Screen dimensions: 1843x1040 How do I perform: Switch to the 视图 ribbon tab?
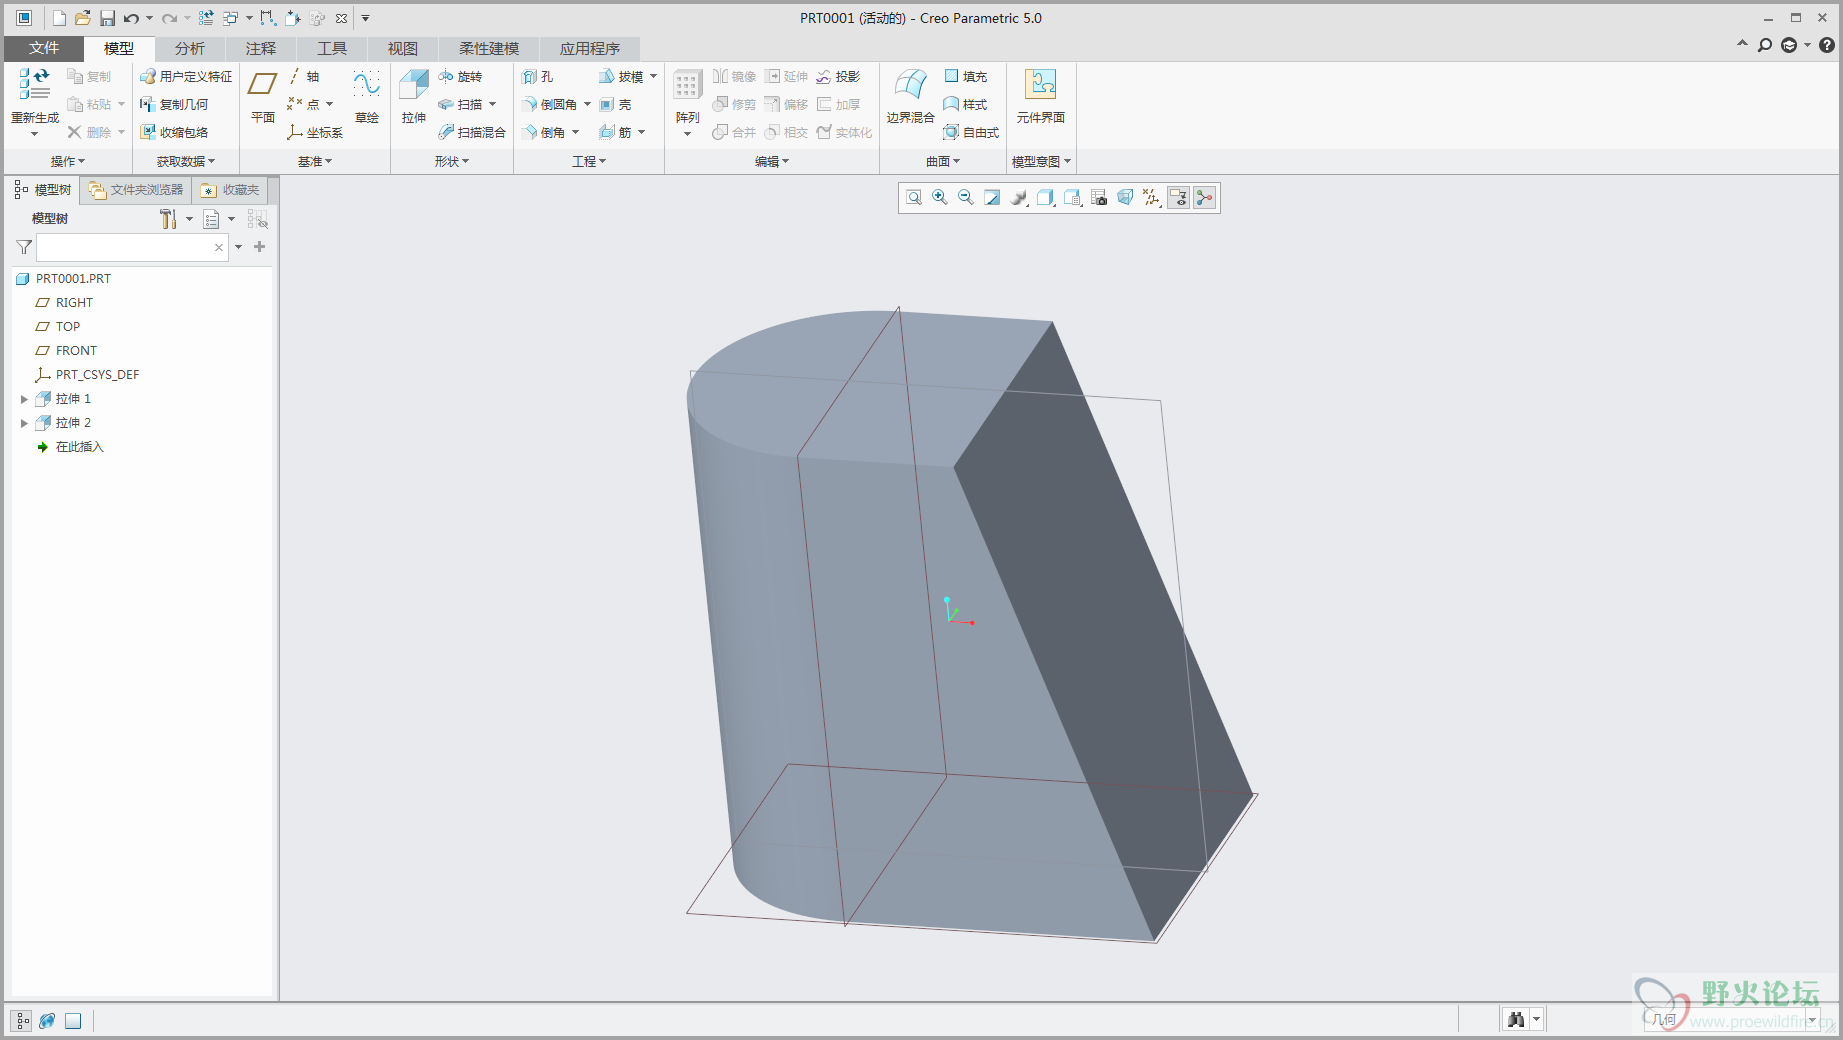[402, 48]
